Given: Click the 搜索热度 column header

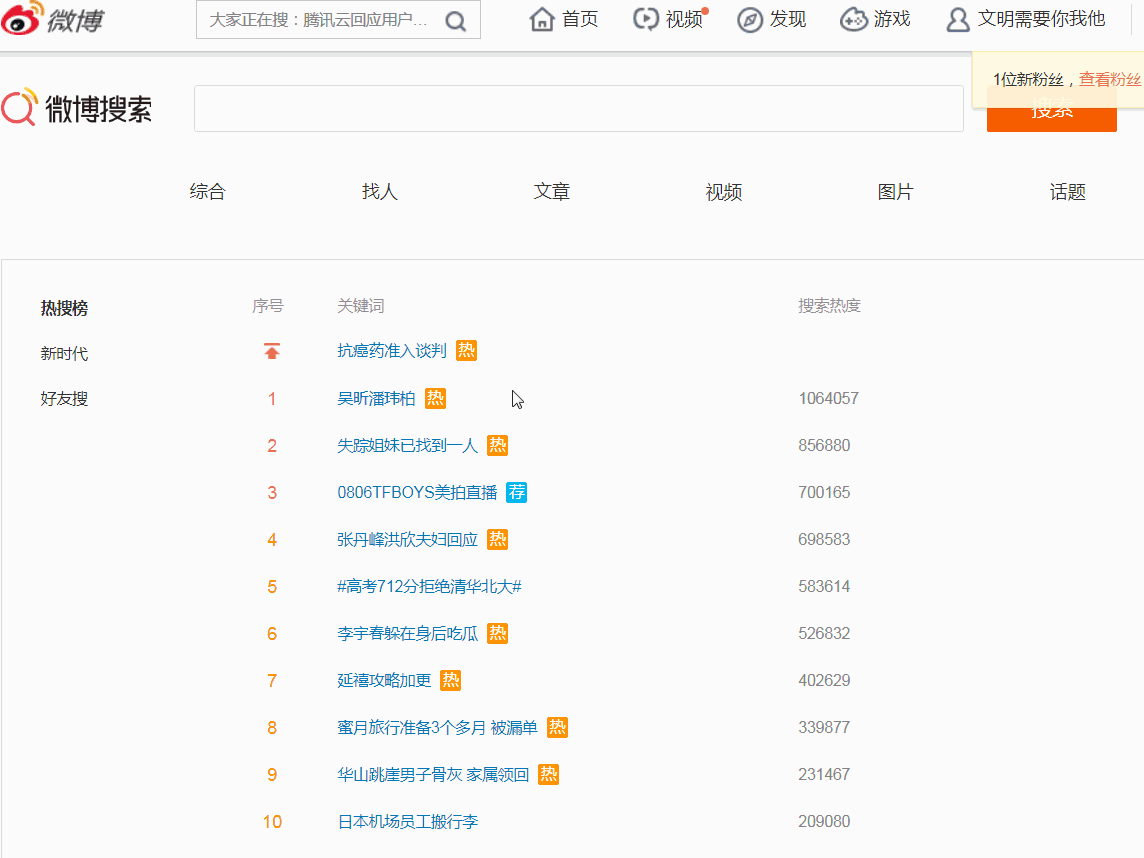Looking at the screenshot, I should click(830, 306).
